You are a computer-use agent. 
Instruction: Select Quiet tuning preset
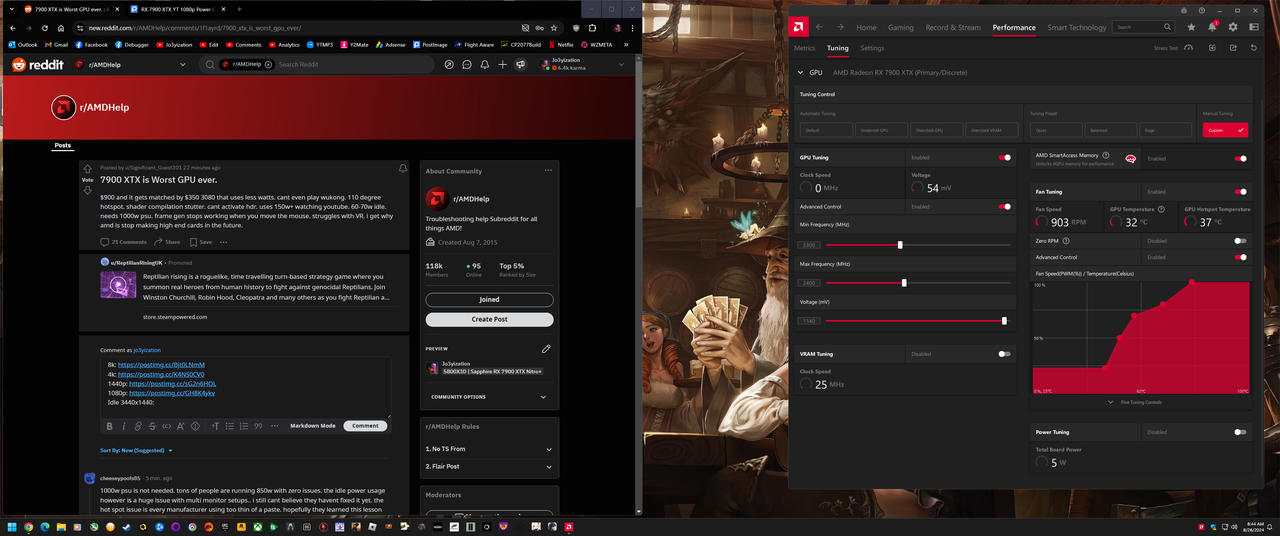[x=1057, y=130]
